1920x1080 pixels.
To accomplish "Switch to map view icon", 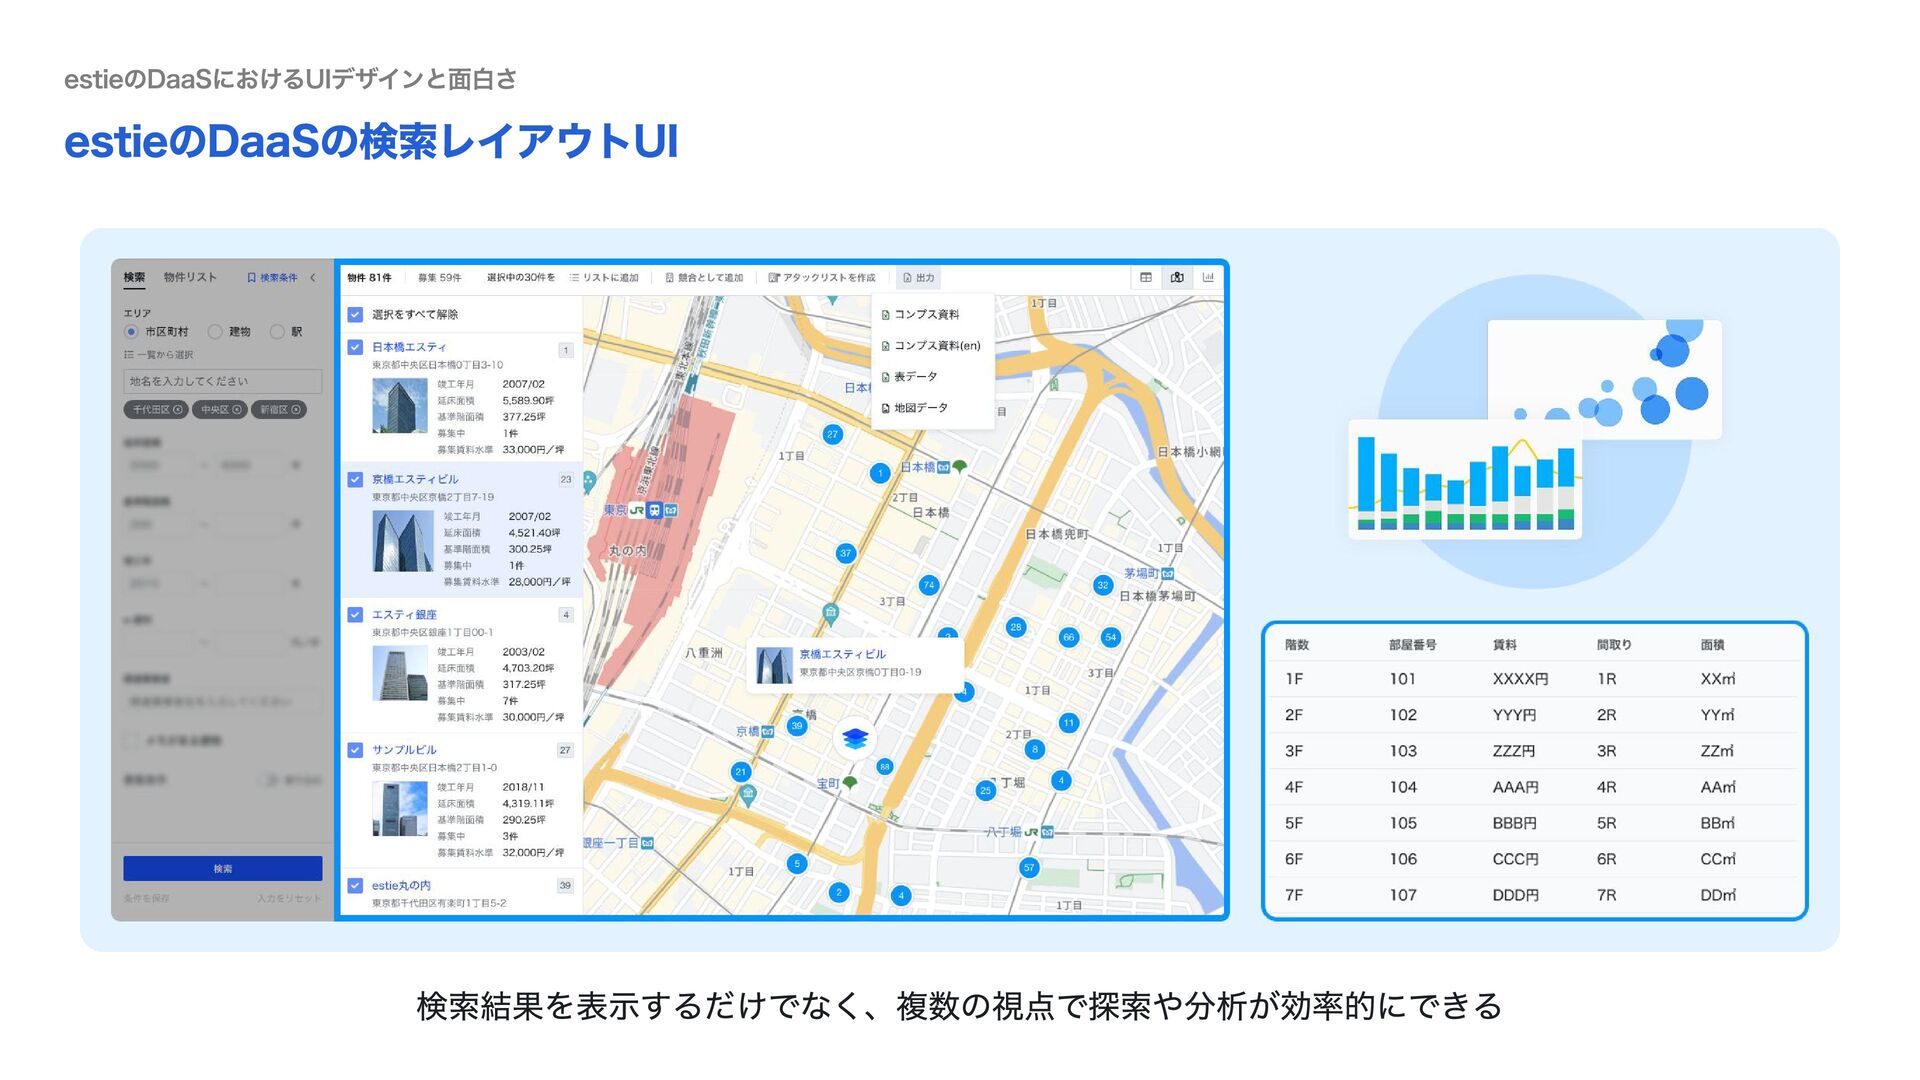I will [x=1177, y=277].
